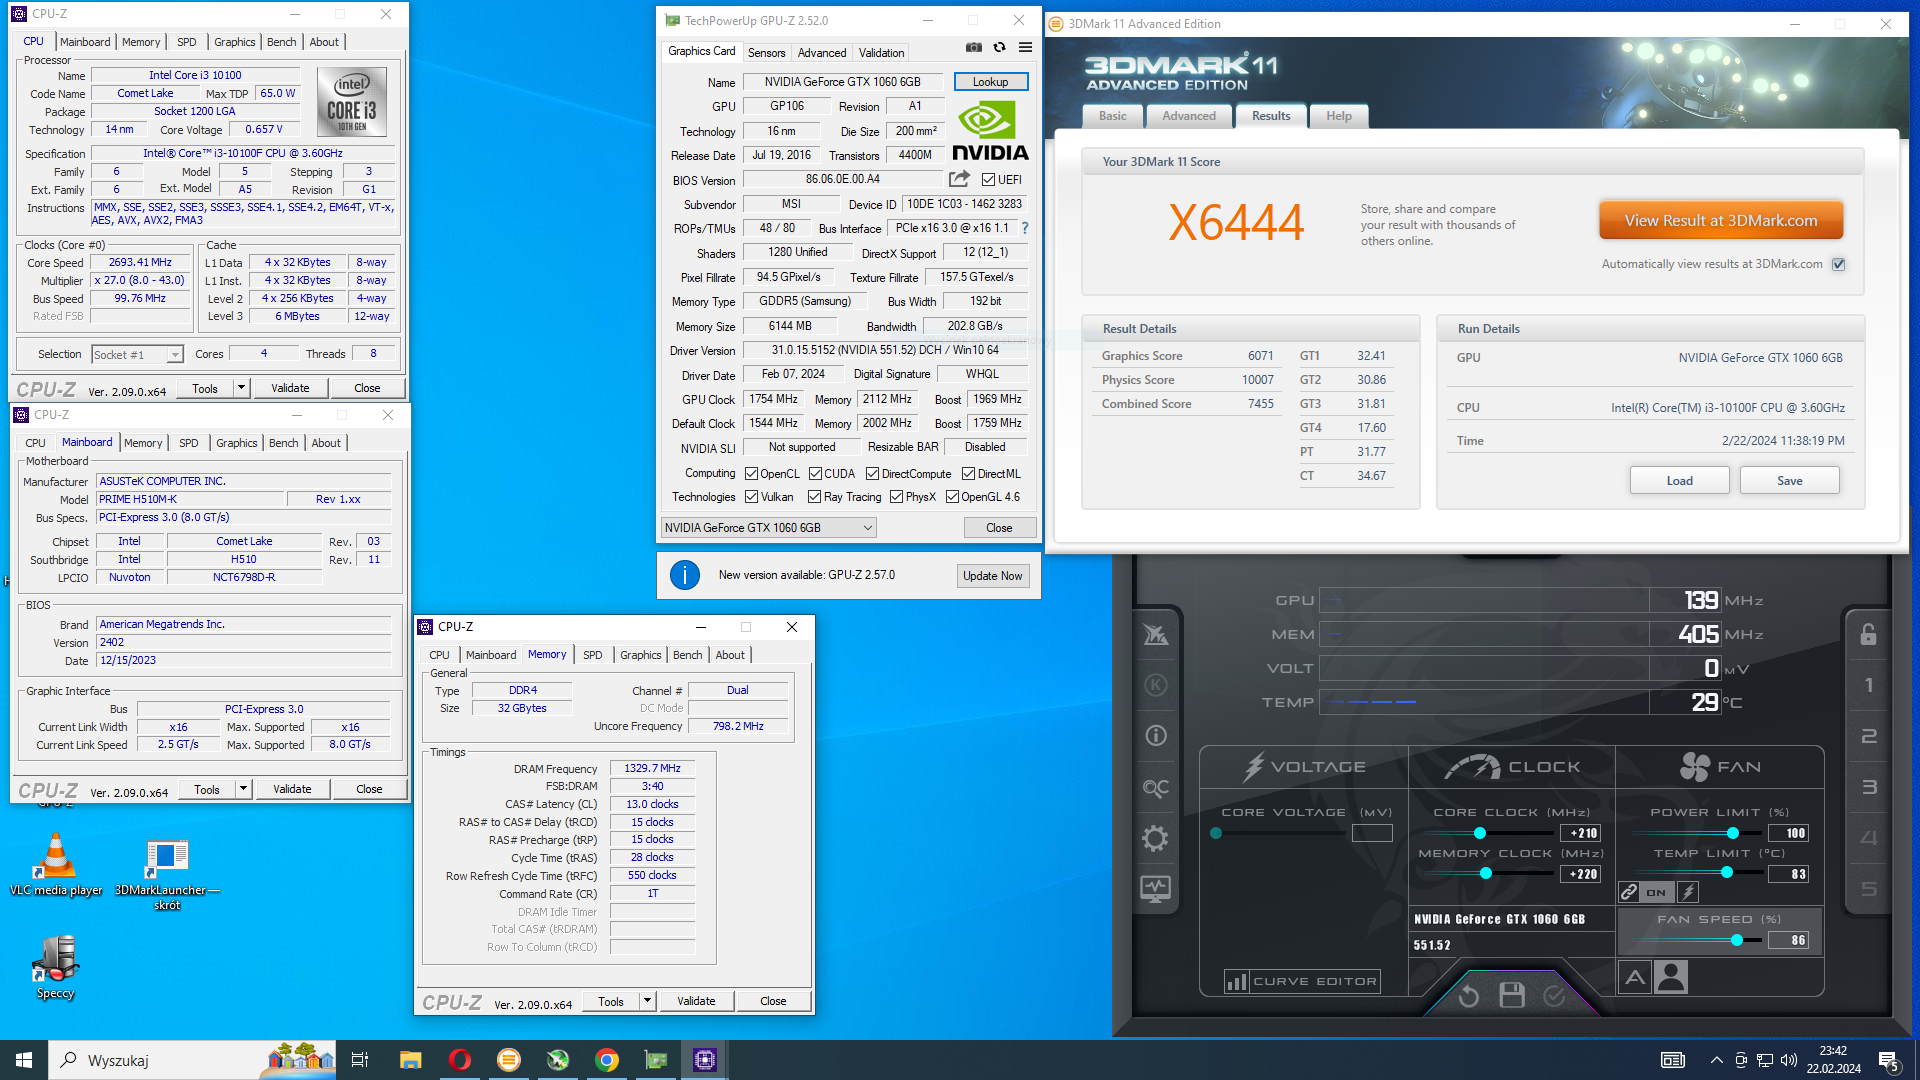Open the Validation tab in GPU-Z
Viewport: 1920px width, 1080px height.
click(881, 52)
